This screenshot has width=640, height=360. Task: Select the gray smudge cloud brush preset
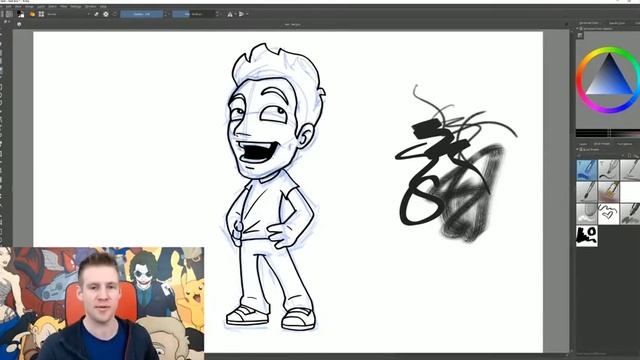click(587, 213)
